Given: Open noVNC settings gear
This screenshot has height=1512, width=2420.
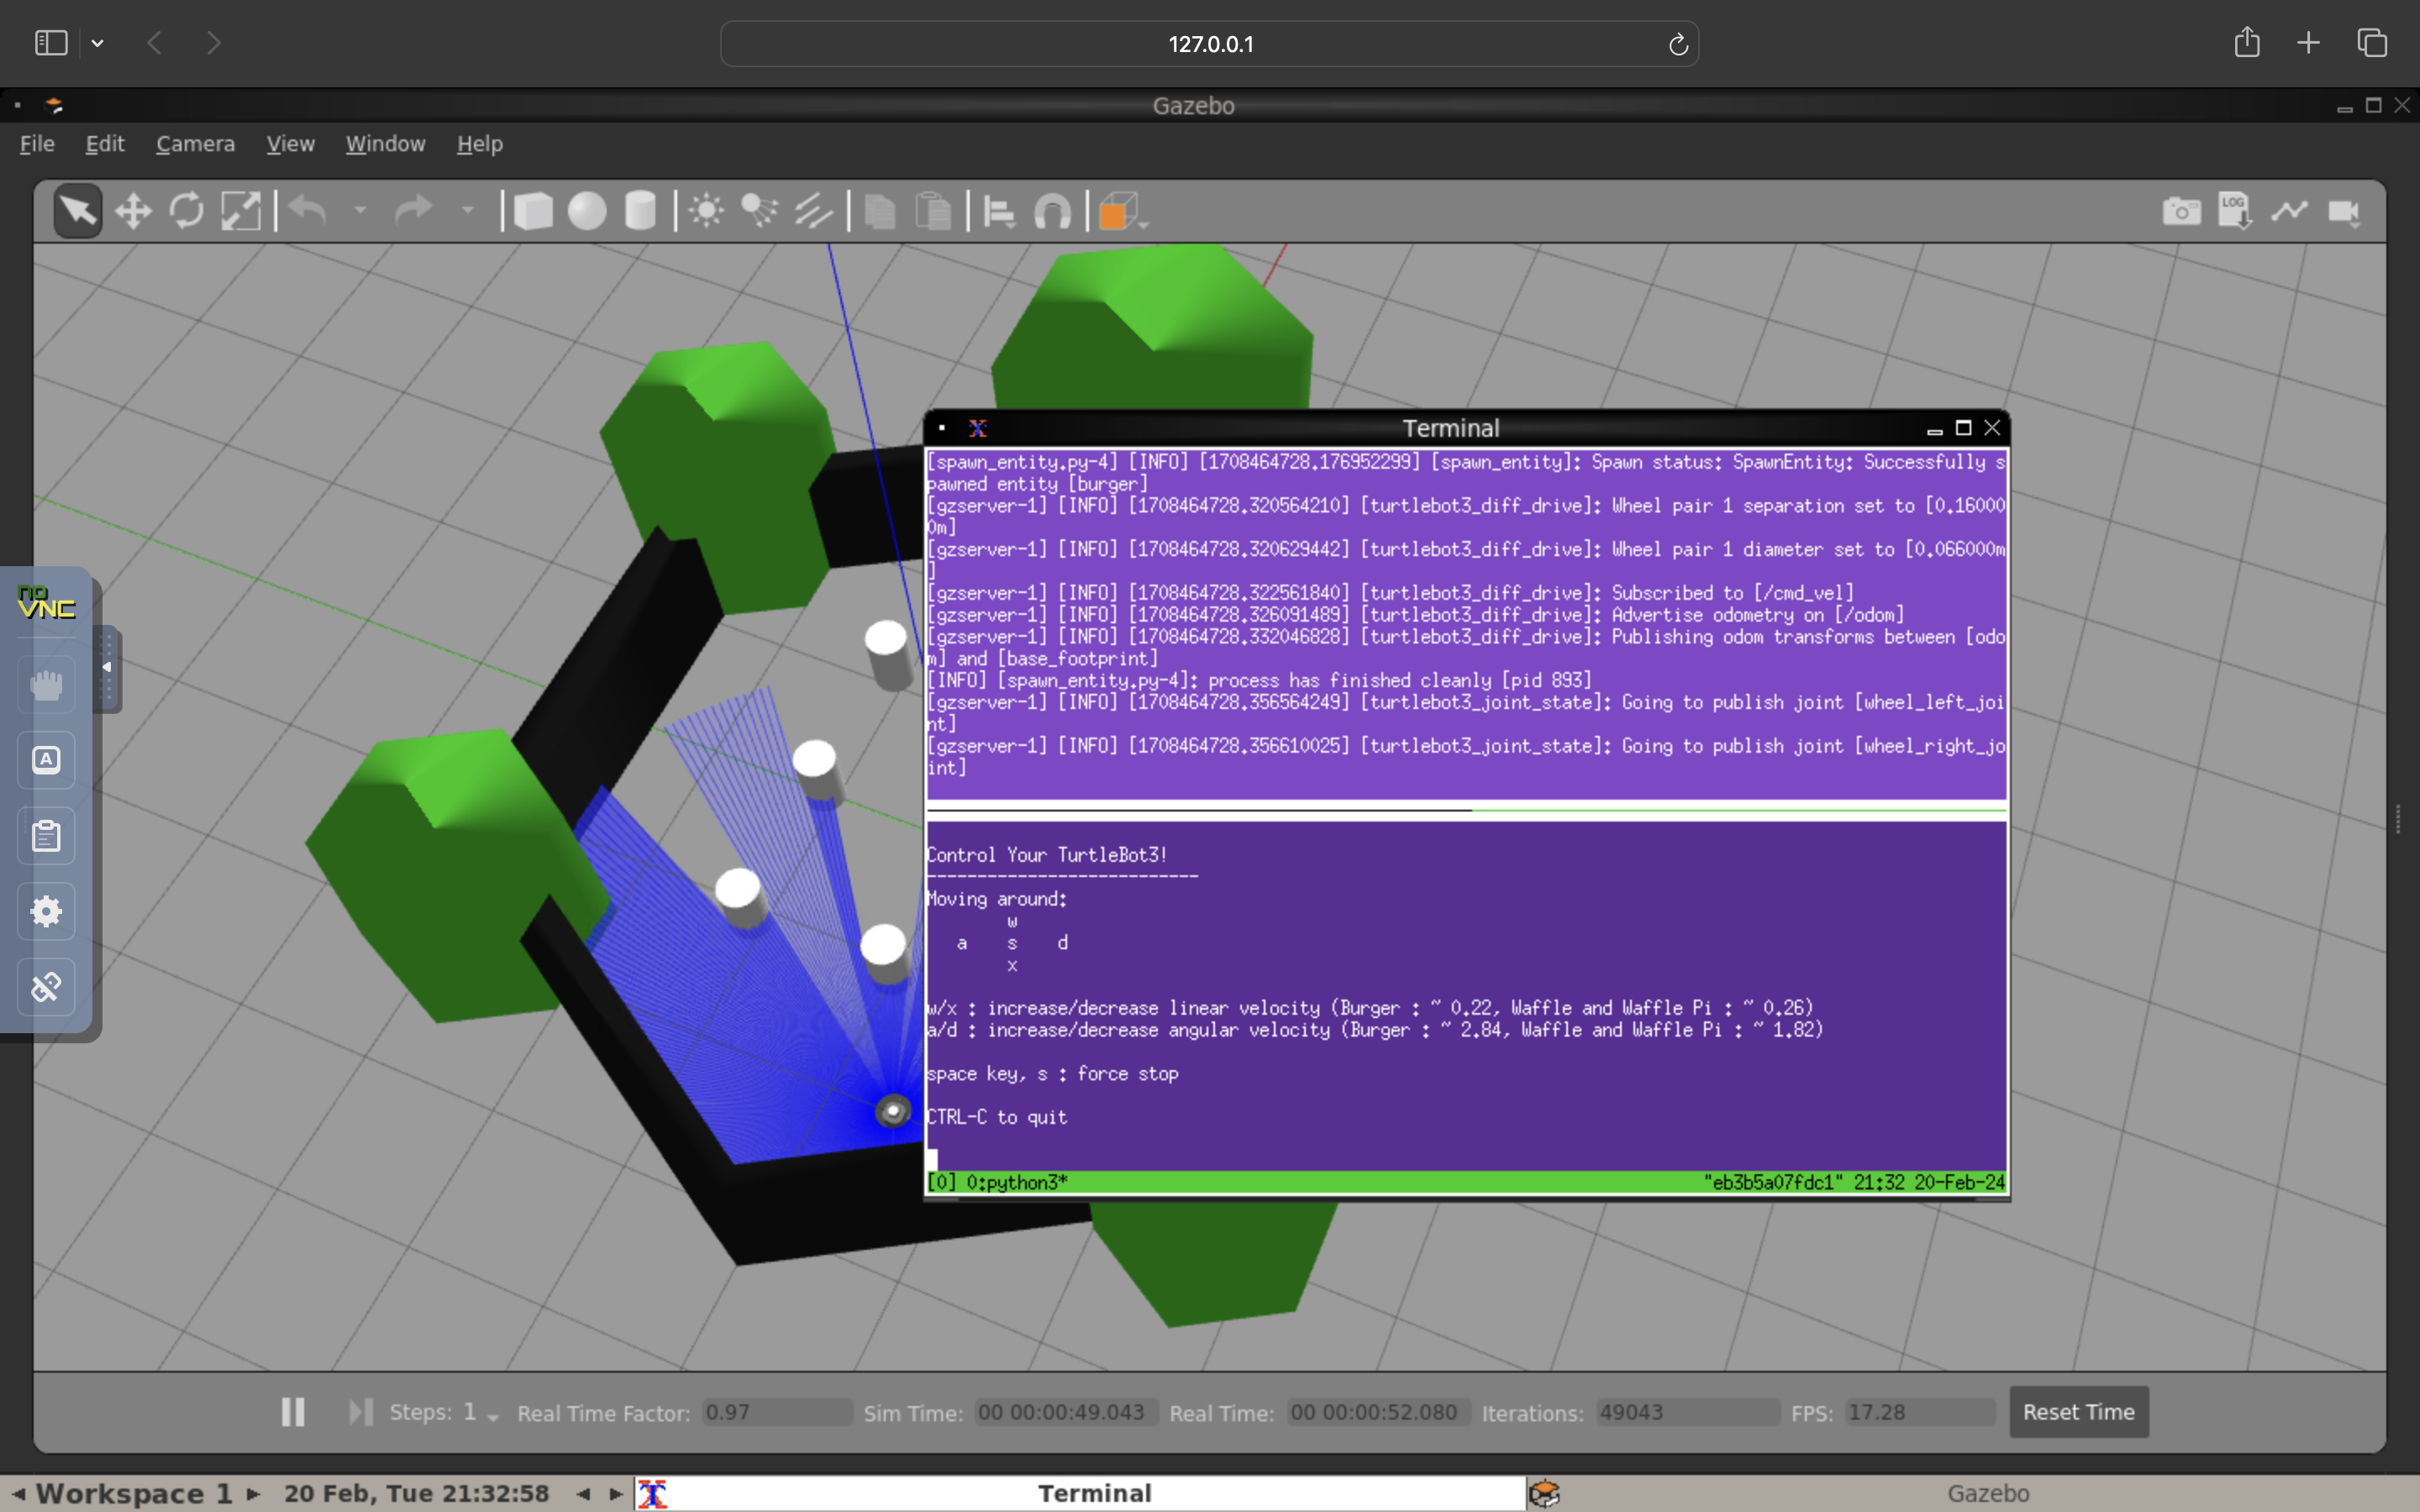Looking at the screenshot, I should (46, 911).
